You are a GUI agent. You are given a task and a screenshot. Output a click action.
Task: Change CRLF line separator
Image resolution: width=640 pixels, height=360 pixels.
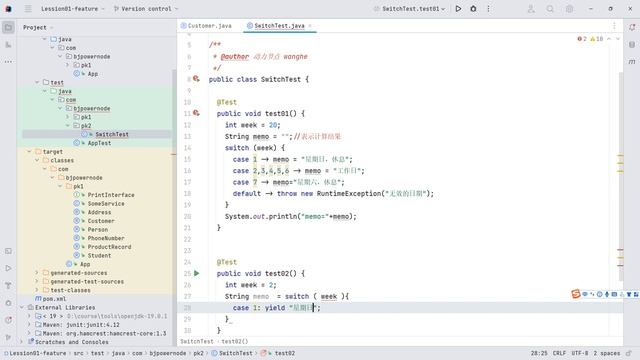coord(559,353)
